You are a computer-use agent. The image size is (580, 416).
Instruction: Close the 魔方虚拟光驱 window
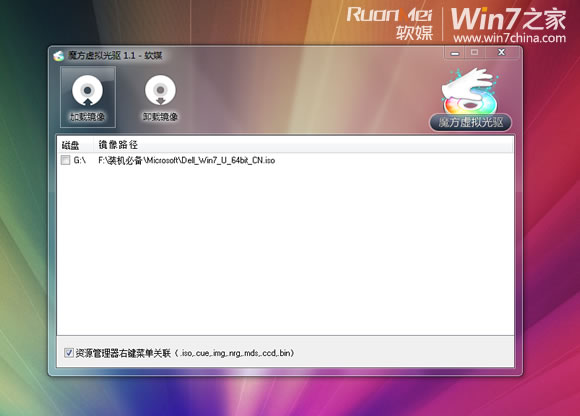(x=501, y=53)
